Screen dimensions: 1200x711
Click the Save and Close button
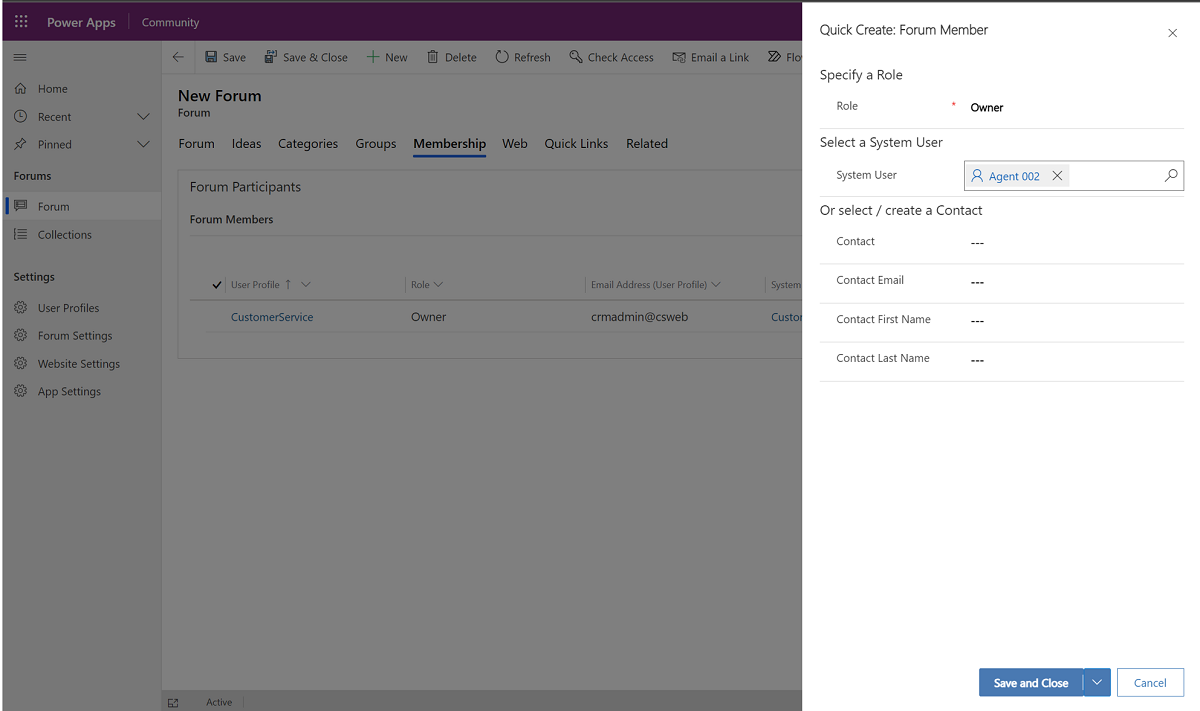pos(1031,683)
